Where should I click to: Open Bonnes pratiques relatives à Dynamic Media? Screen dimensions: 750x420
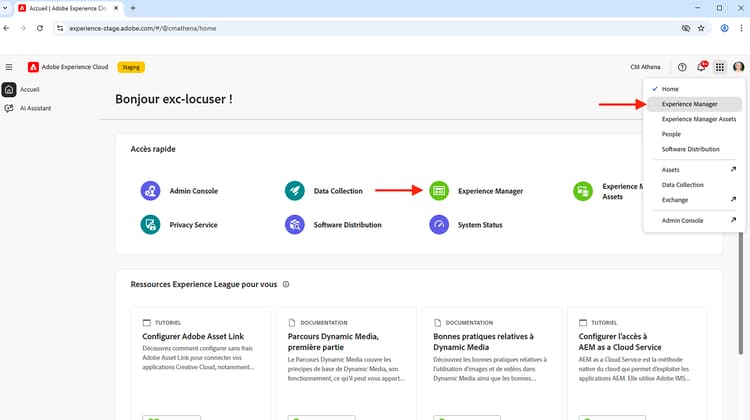click(492, 364)
